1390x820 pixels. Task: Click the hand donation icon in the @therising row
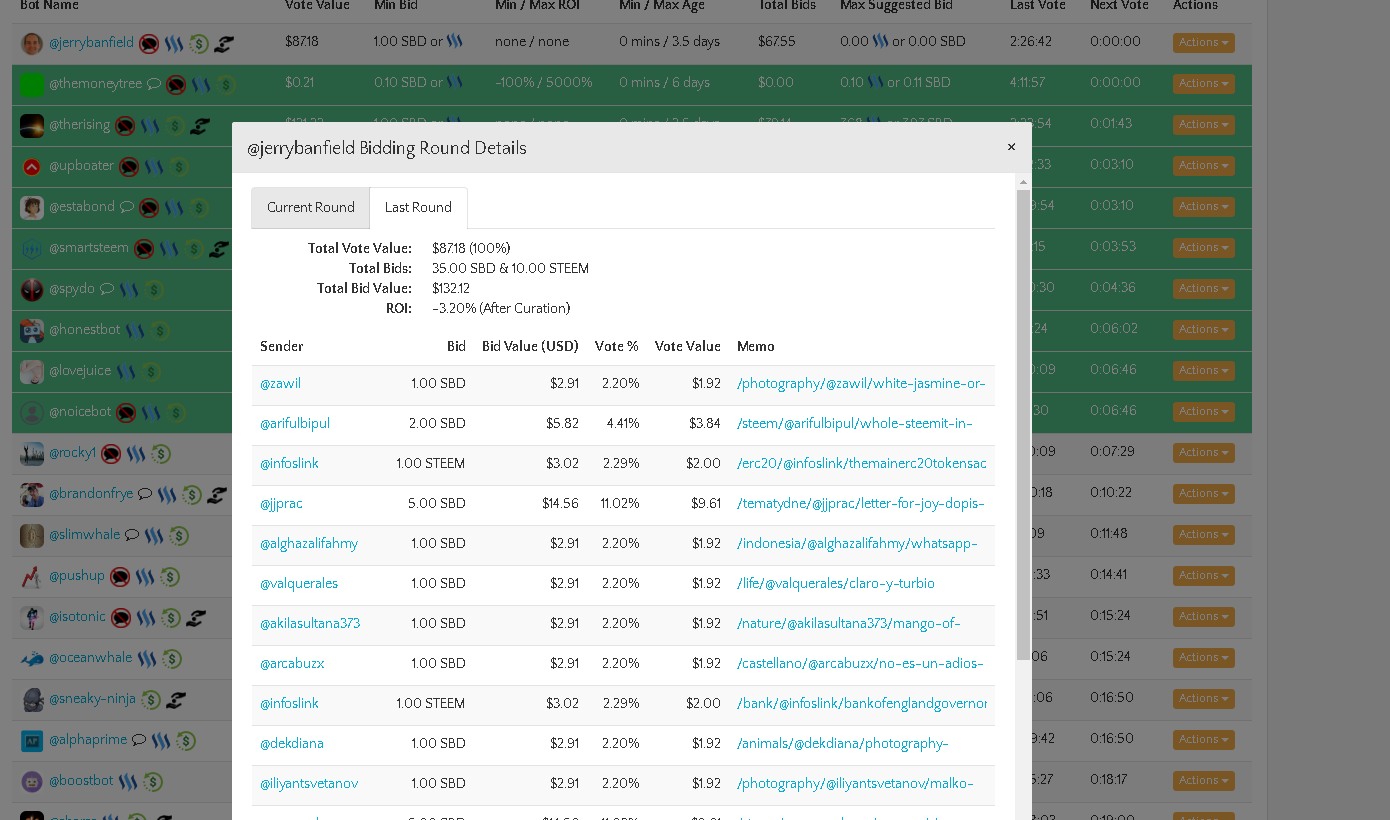click(x=200, y=126)
